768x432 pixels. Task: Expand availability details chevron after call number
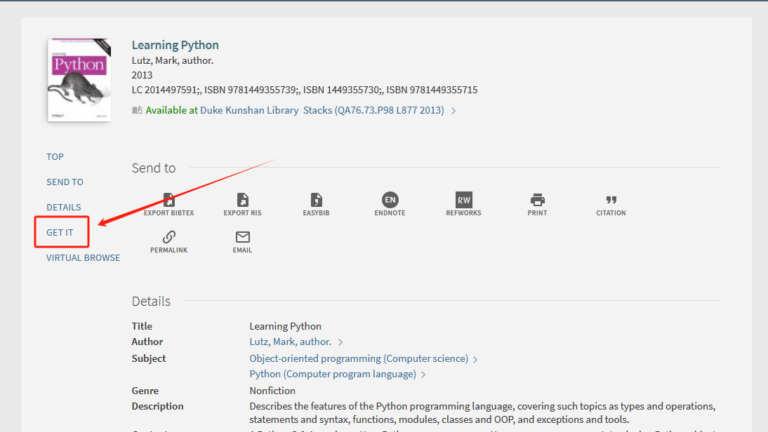(454, 111)
